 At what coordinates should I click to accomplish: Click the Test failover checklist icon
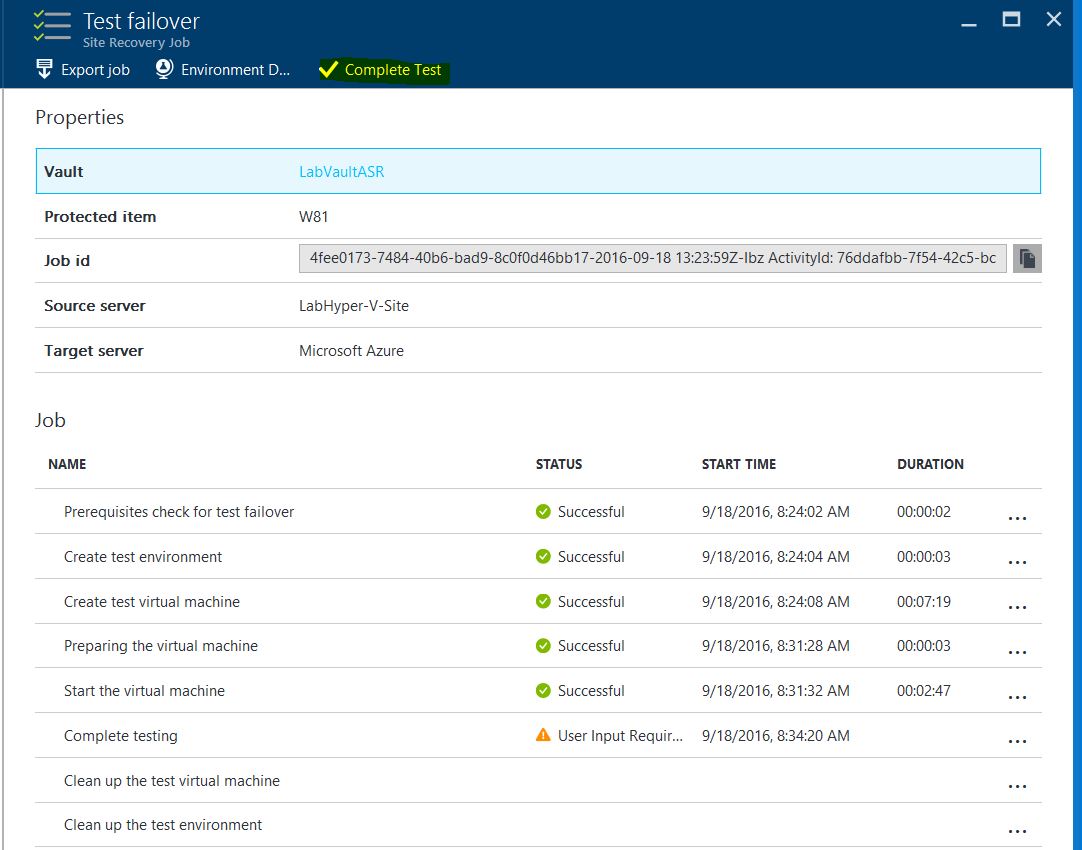(x=51, y=27)
